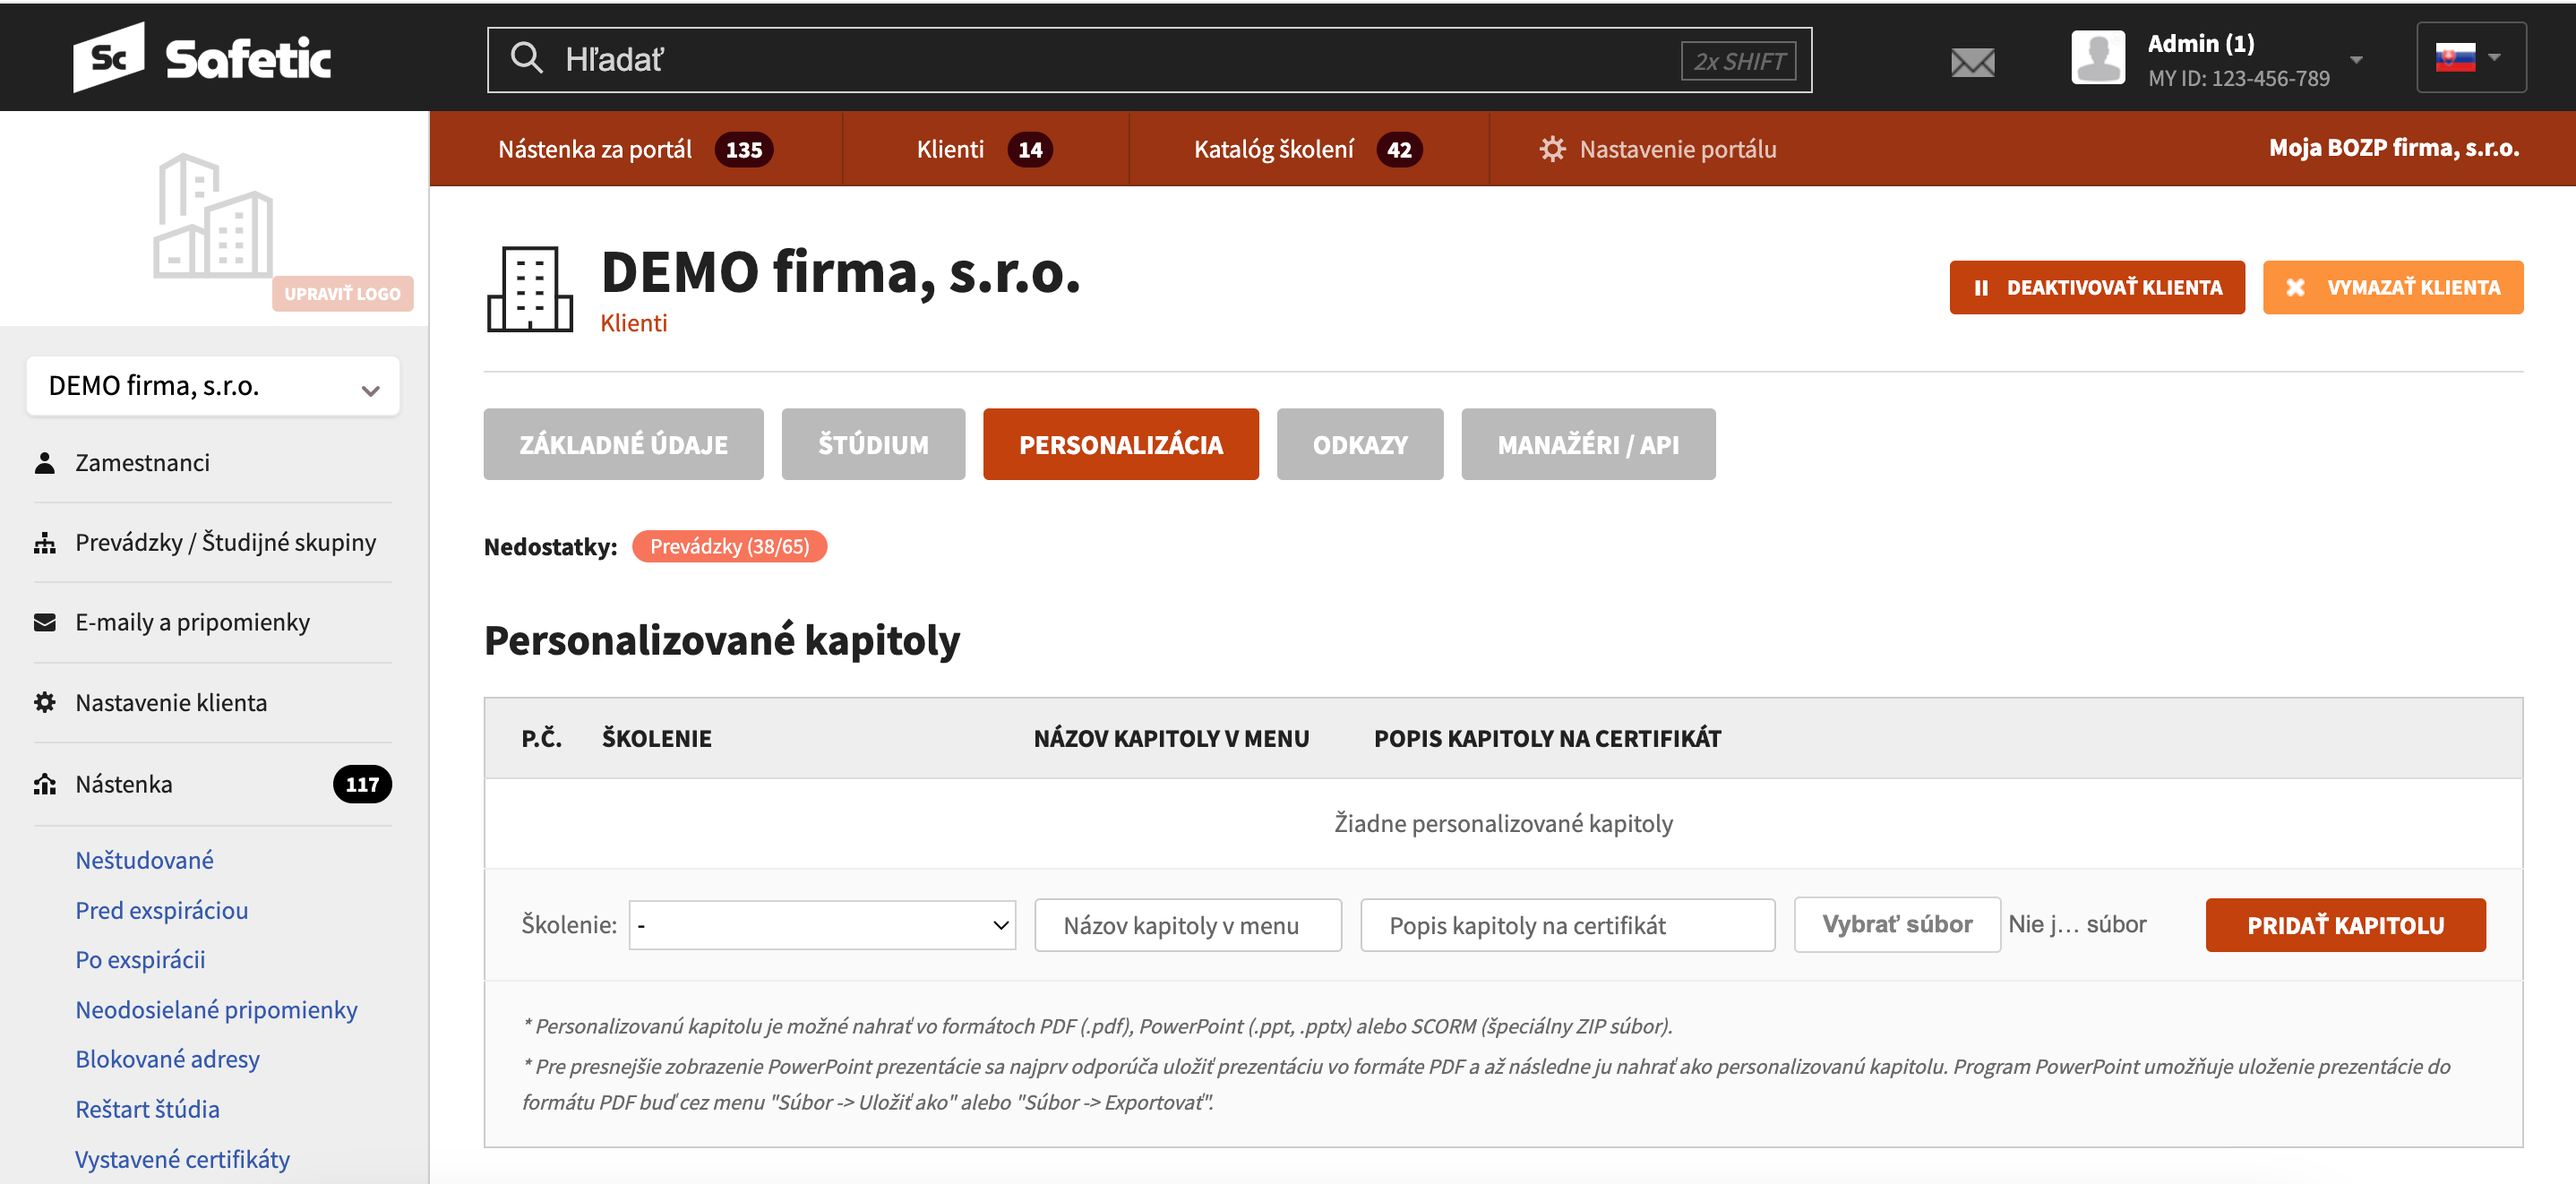The height and width of the screenshot is (1184, 2576).
Task: Click the Nástenka home icon
Action: pos(44,785)
